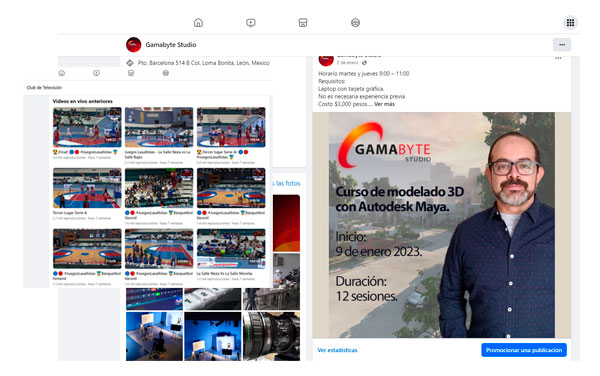The height and width of the screenshot is (376, 600).
Task: Click the globe public audience icon on post
Action: pos(364,62)
